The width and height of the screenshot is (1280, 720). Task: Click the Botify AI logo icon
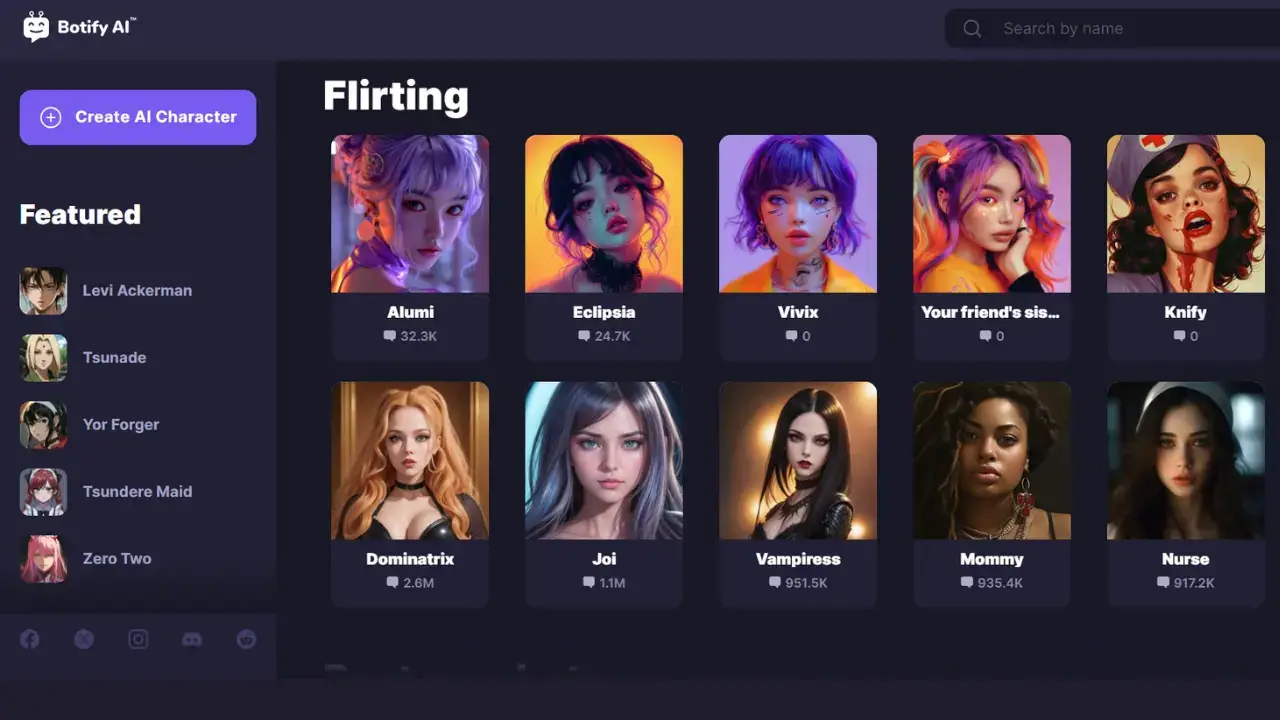coord(36,27)
